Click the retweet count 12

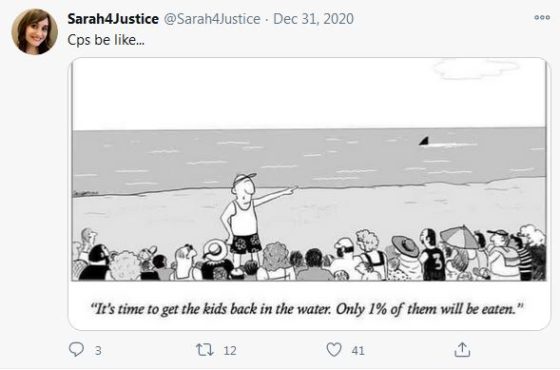pos(230,351)
